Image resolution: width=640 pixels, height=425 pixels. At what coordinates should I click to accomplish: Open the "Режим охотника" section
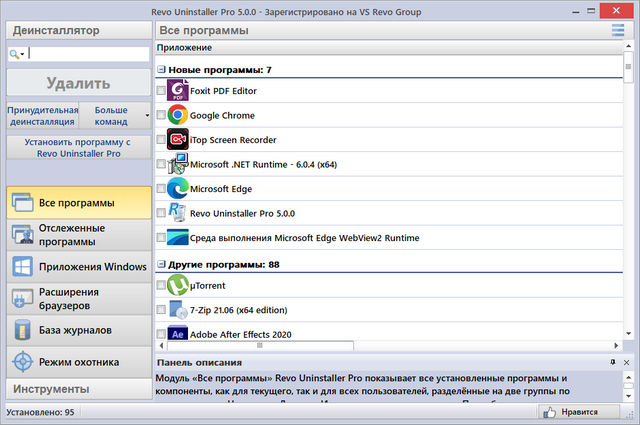[78, 362]
